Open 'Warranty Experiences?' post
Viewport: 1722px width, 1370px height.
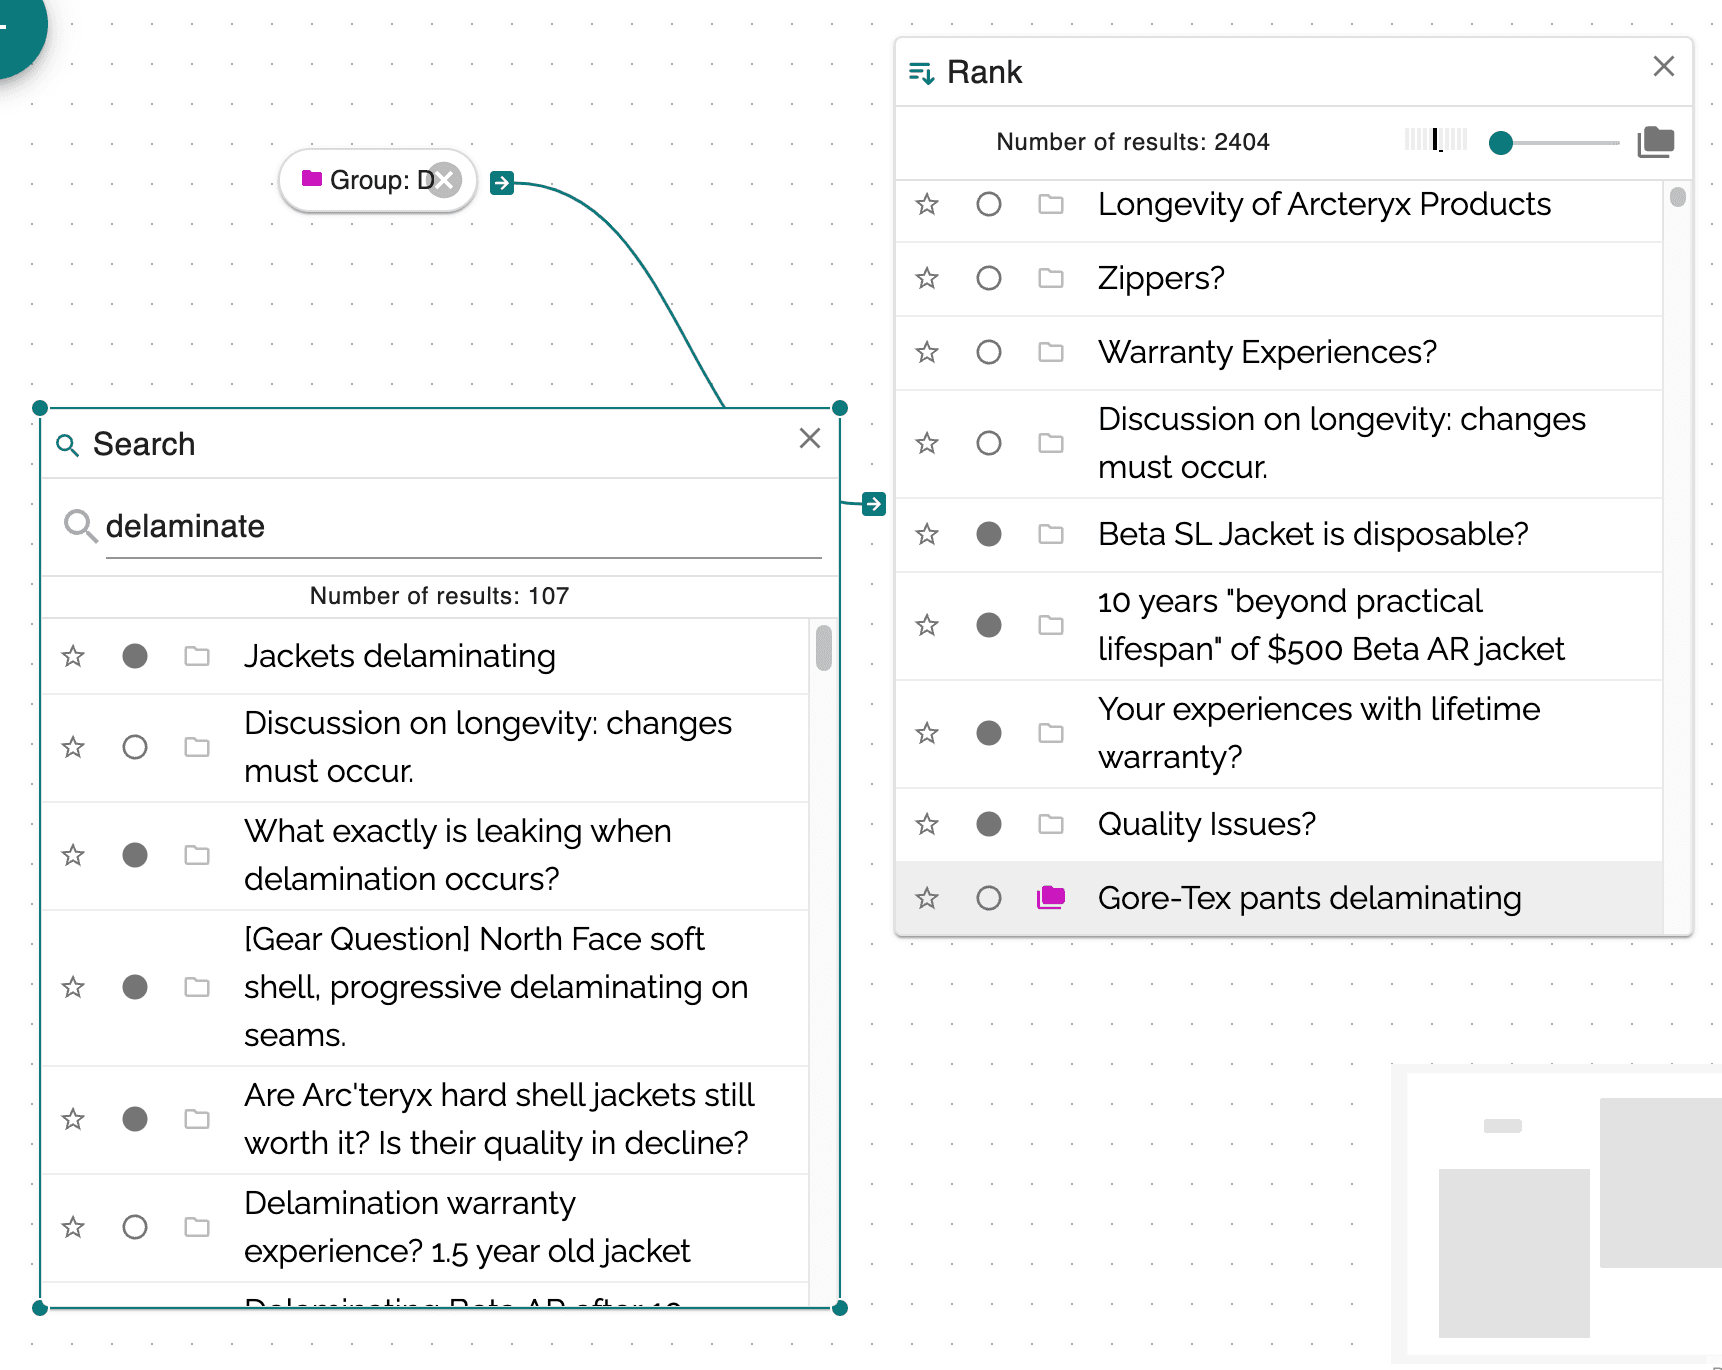click(x=1267, y=353)
